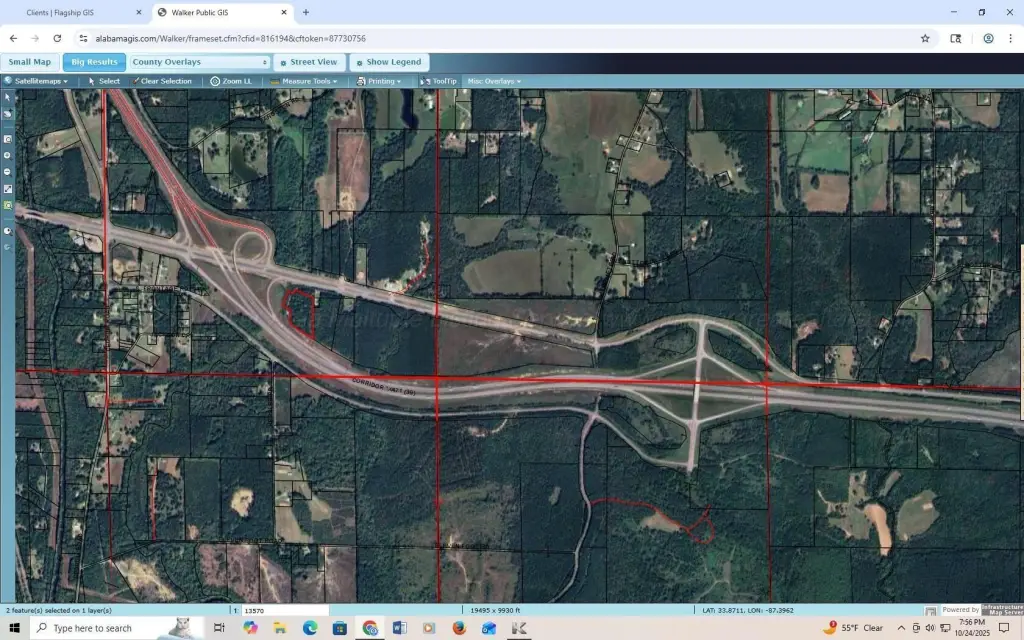Click the Street View button
The width and height of the screenshot is (1024, 640).
click(308, 62)
